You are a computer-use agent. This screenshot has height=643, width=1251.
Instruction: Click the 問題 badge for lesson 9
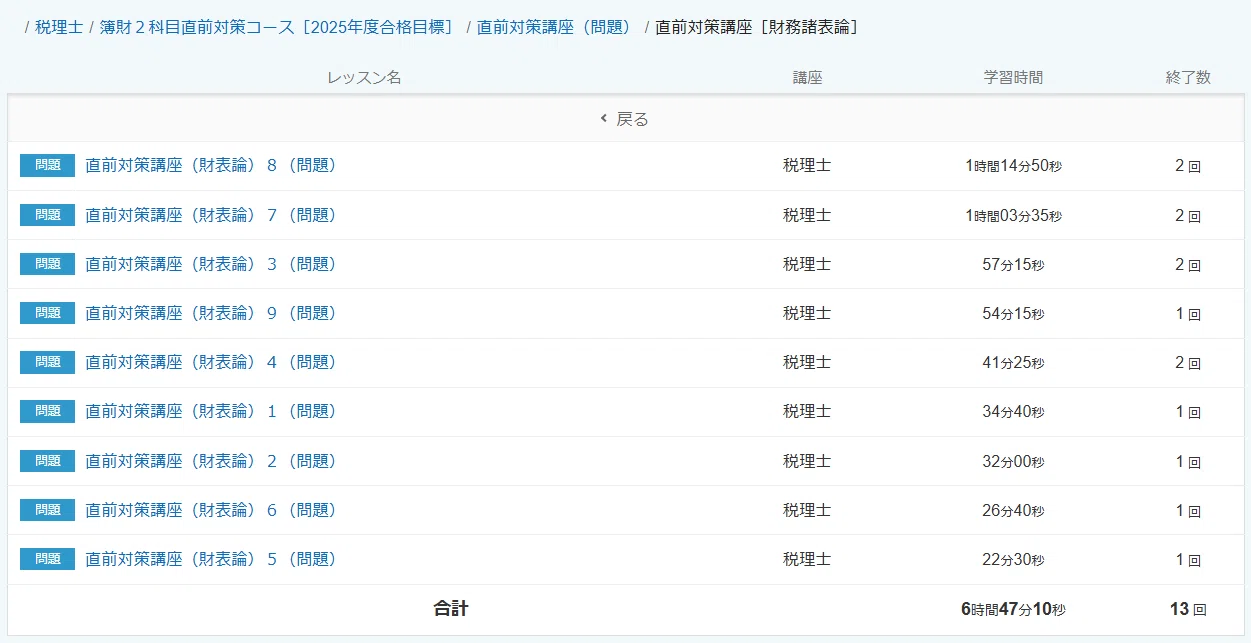pyautogui.click(x=47, y=312)
